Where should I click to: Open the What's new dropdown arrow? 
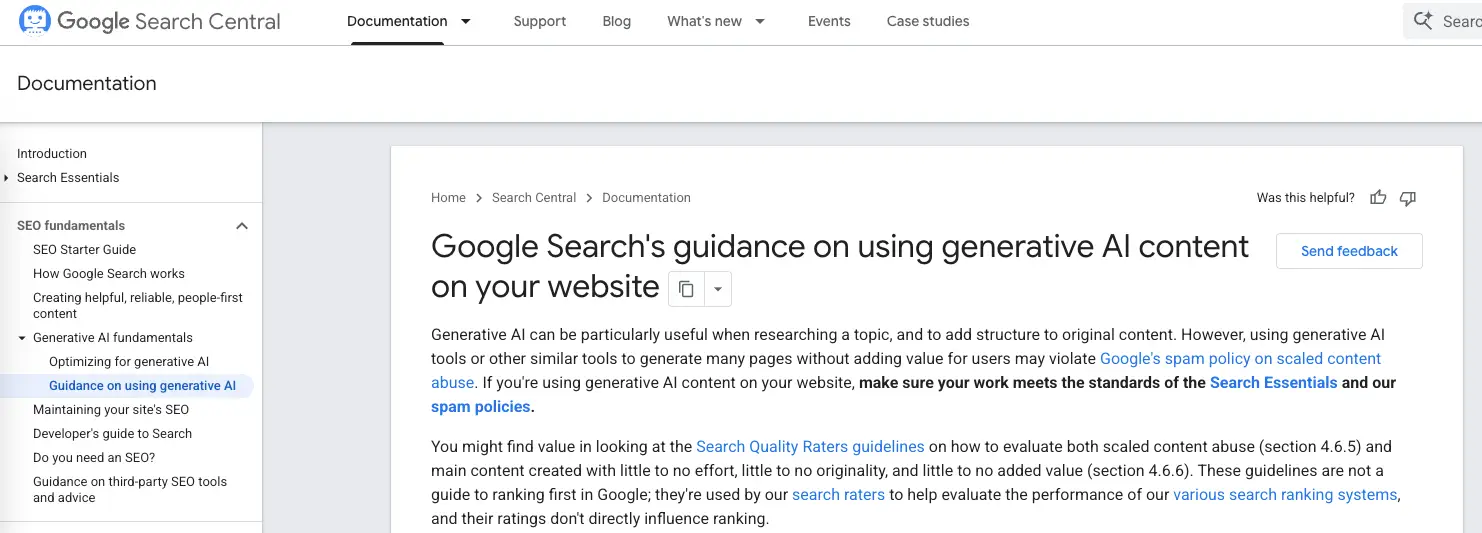click(760, 21)
